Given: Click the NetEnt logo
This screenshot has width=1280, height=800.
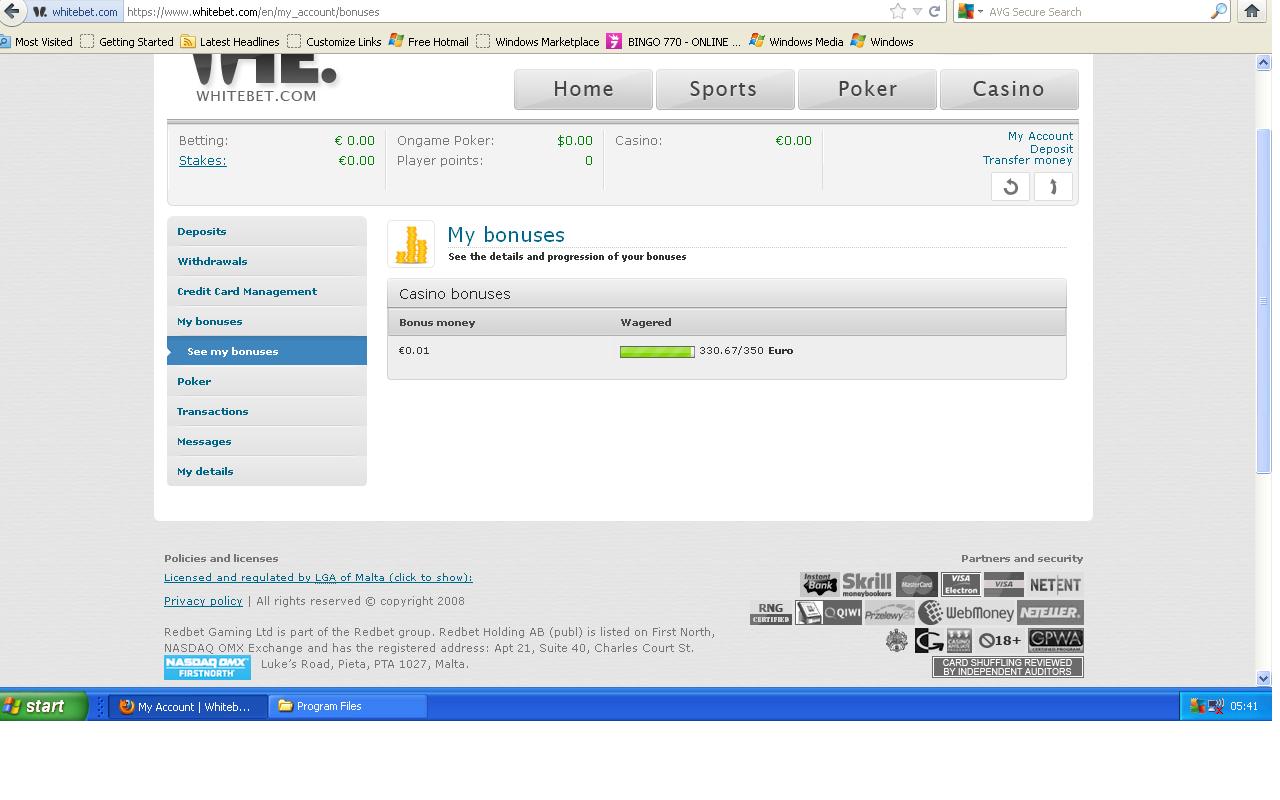Looking at the screenshot, I should tap(1055, 585).
